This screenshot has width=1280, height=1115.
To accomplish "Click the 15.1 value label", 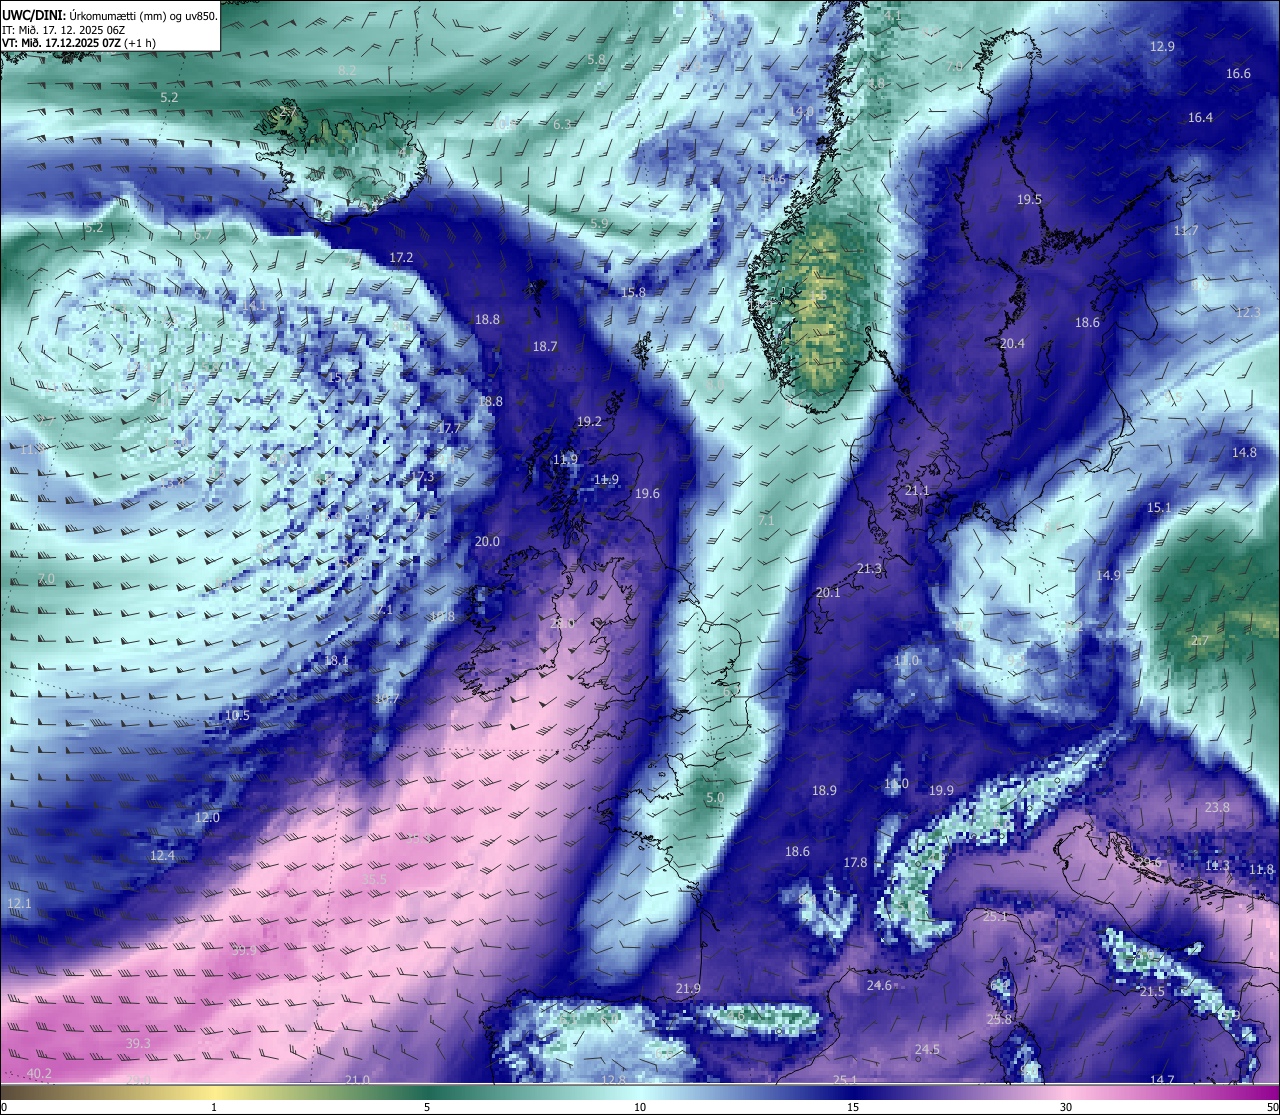I will click(1158, 507).
